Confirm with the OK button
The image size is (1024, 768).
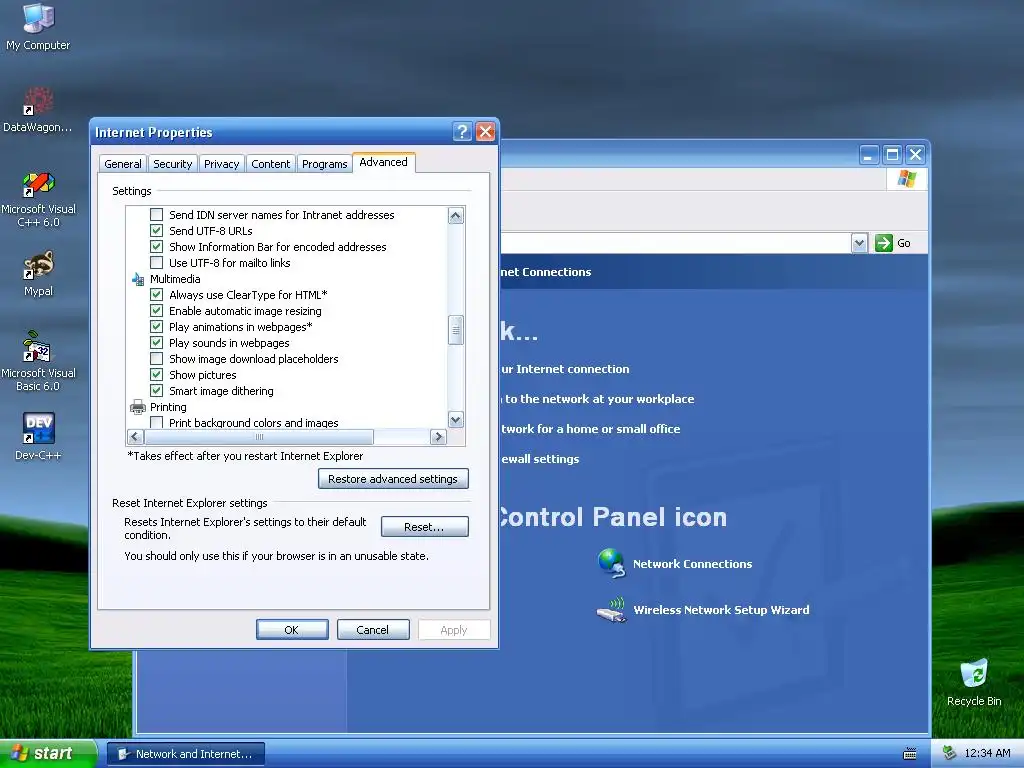pyautogui.click(x=292, y=630)
